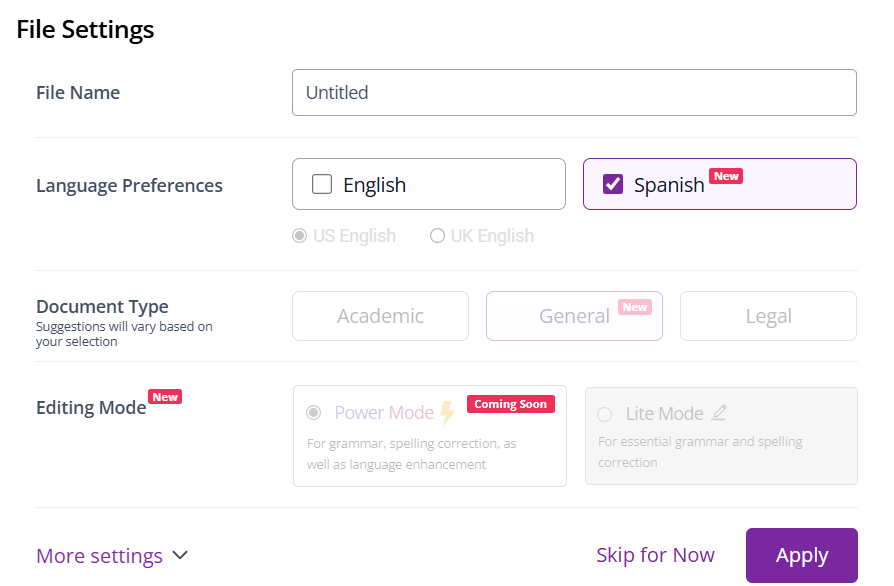Select the UK English radio button

coord(437,235)
